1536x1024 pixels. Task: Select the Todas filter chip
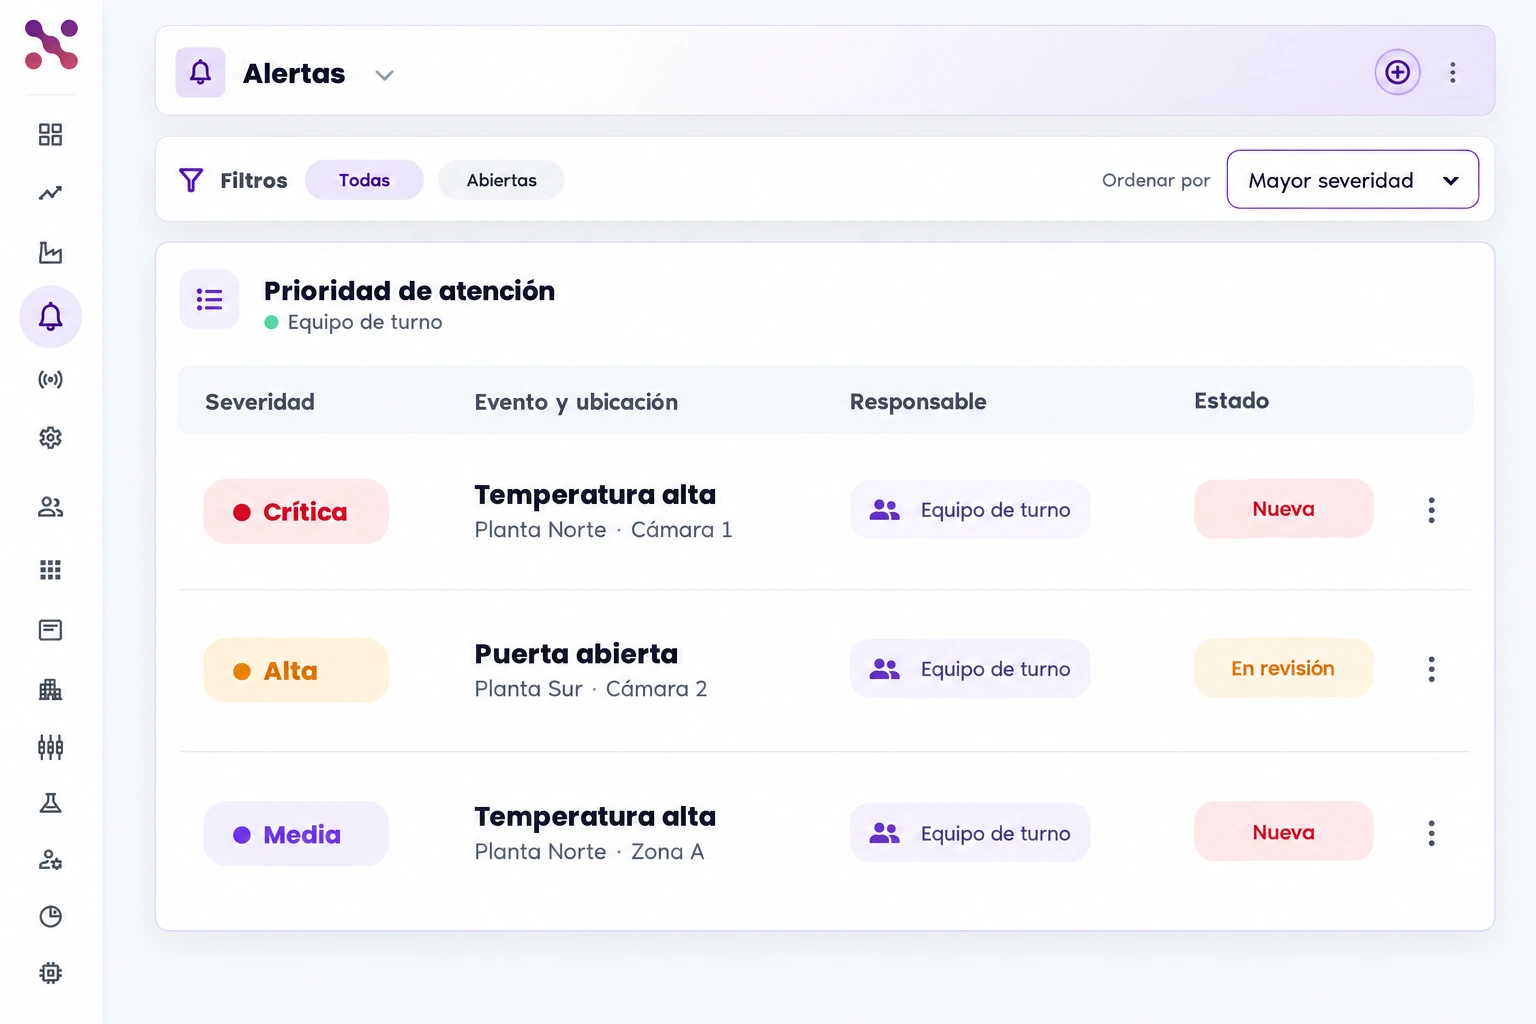(364, 180)
